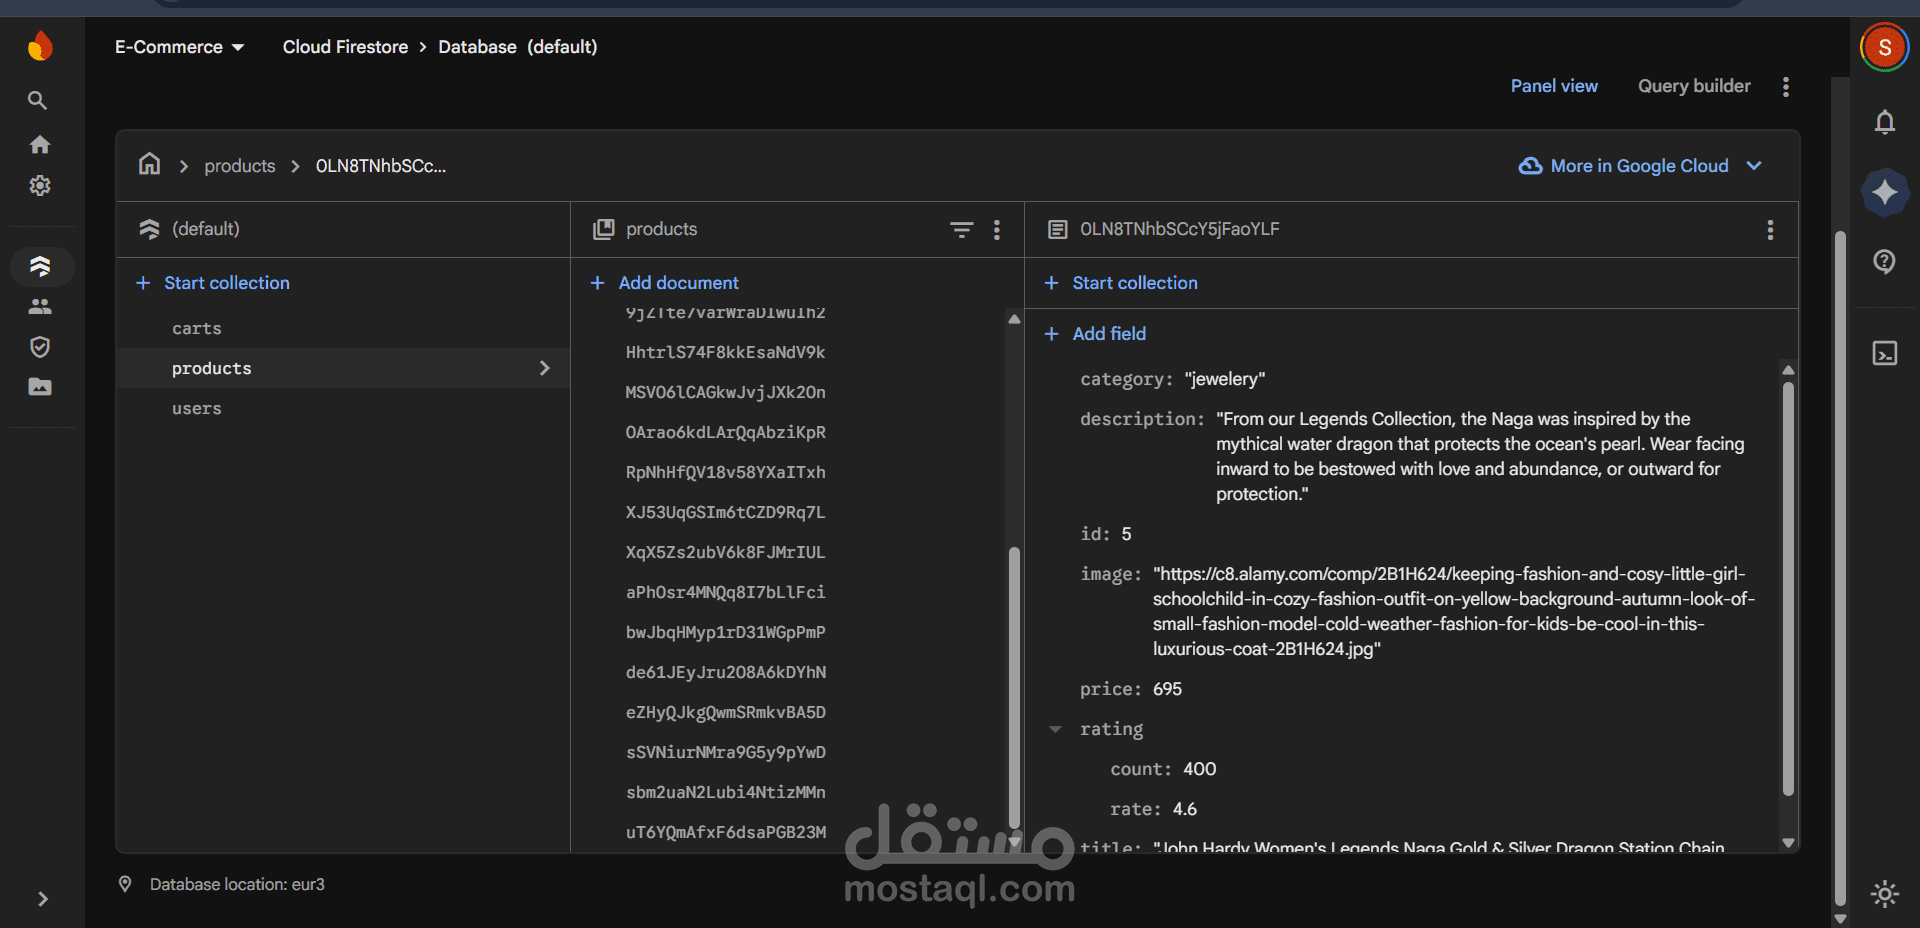
Task: Open the App Check shield icon
Action: (40, 347)
